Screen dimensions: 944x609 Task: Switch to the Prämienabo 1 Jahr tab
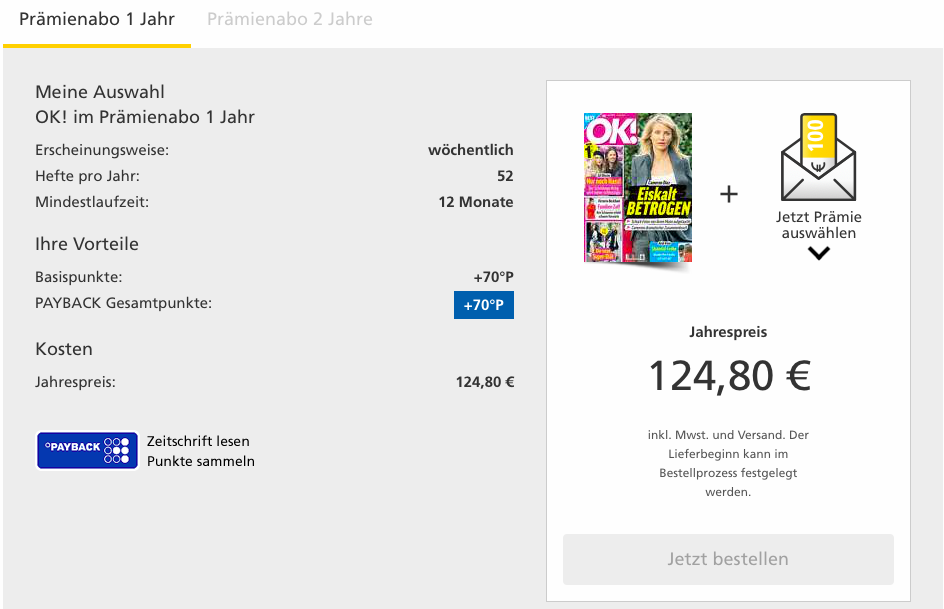97,20
